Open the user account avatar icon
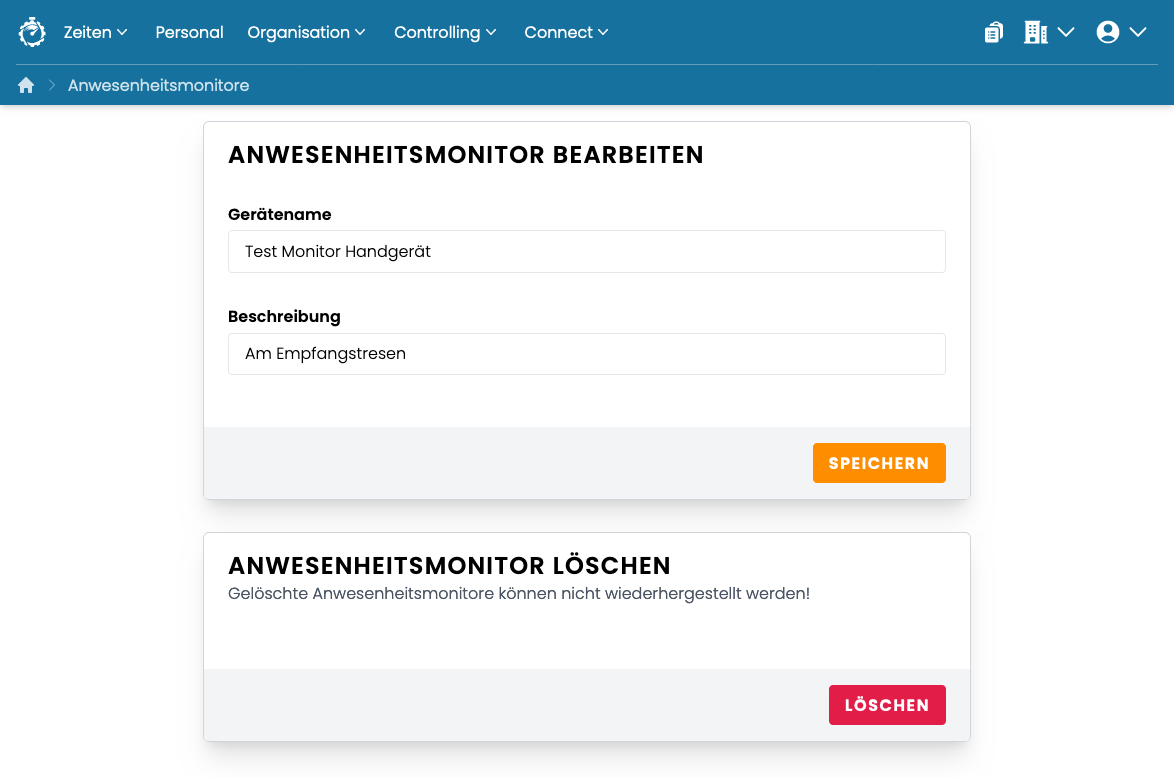1174x778 pixels. click(x=1107, y=32)
